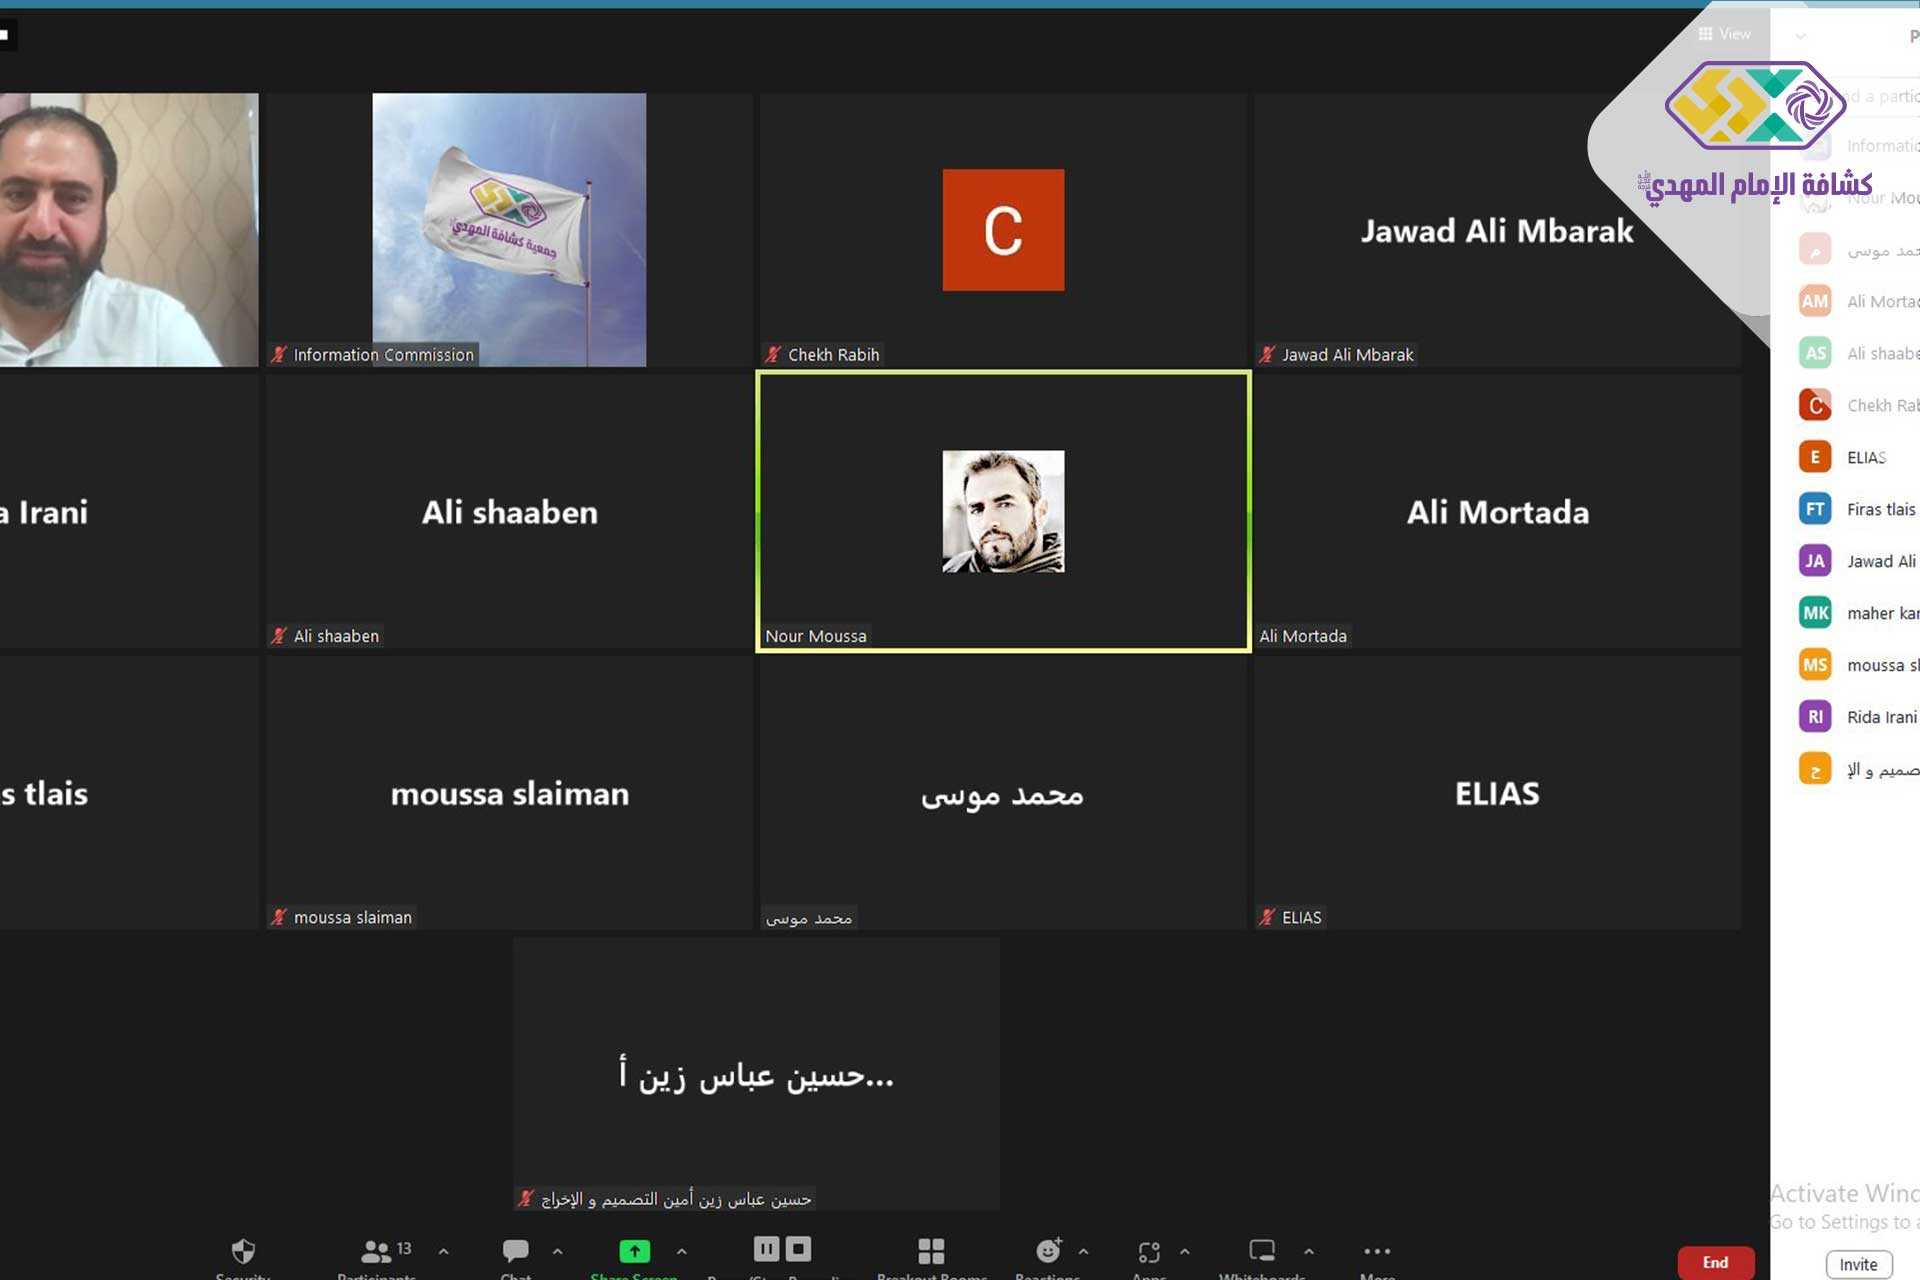Pause the recording
The height and width of the screenshot is (1280, 1920).
[766, 1248]
